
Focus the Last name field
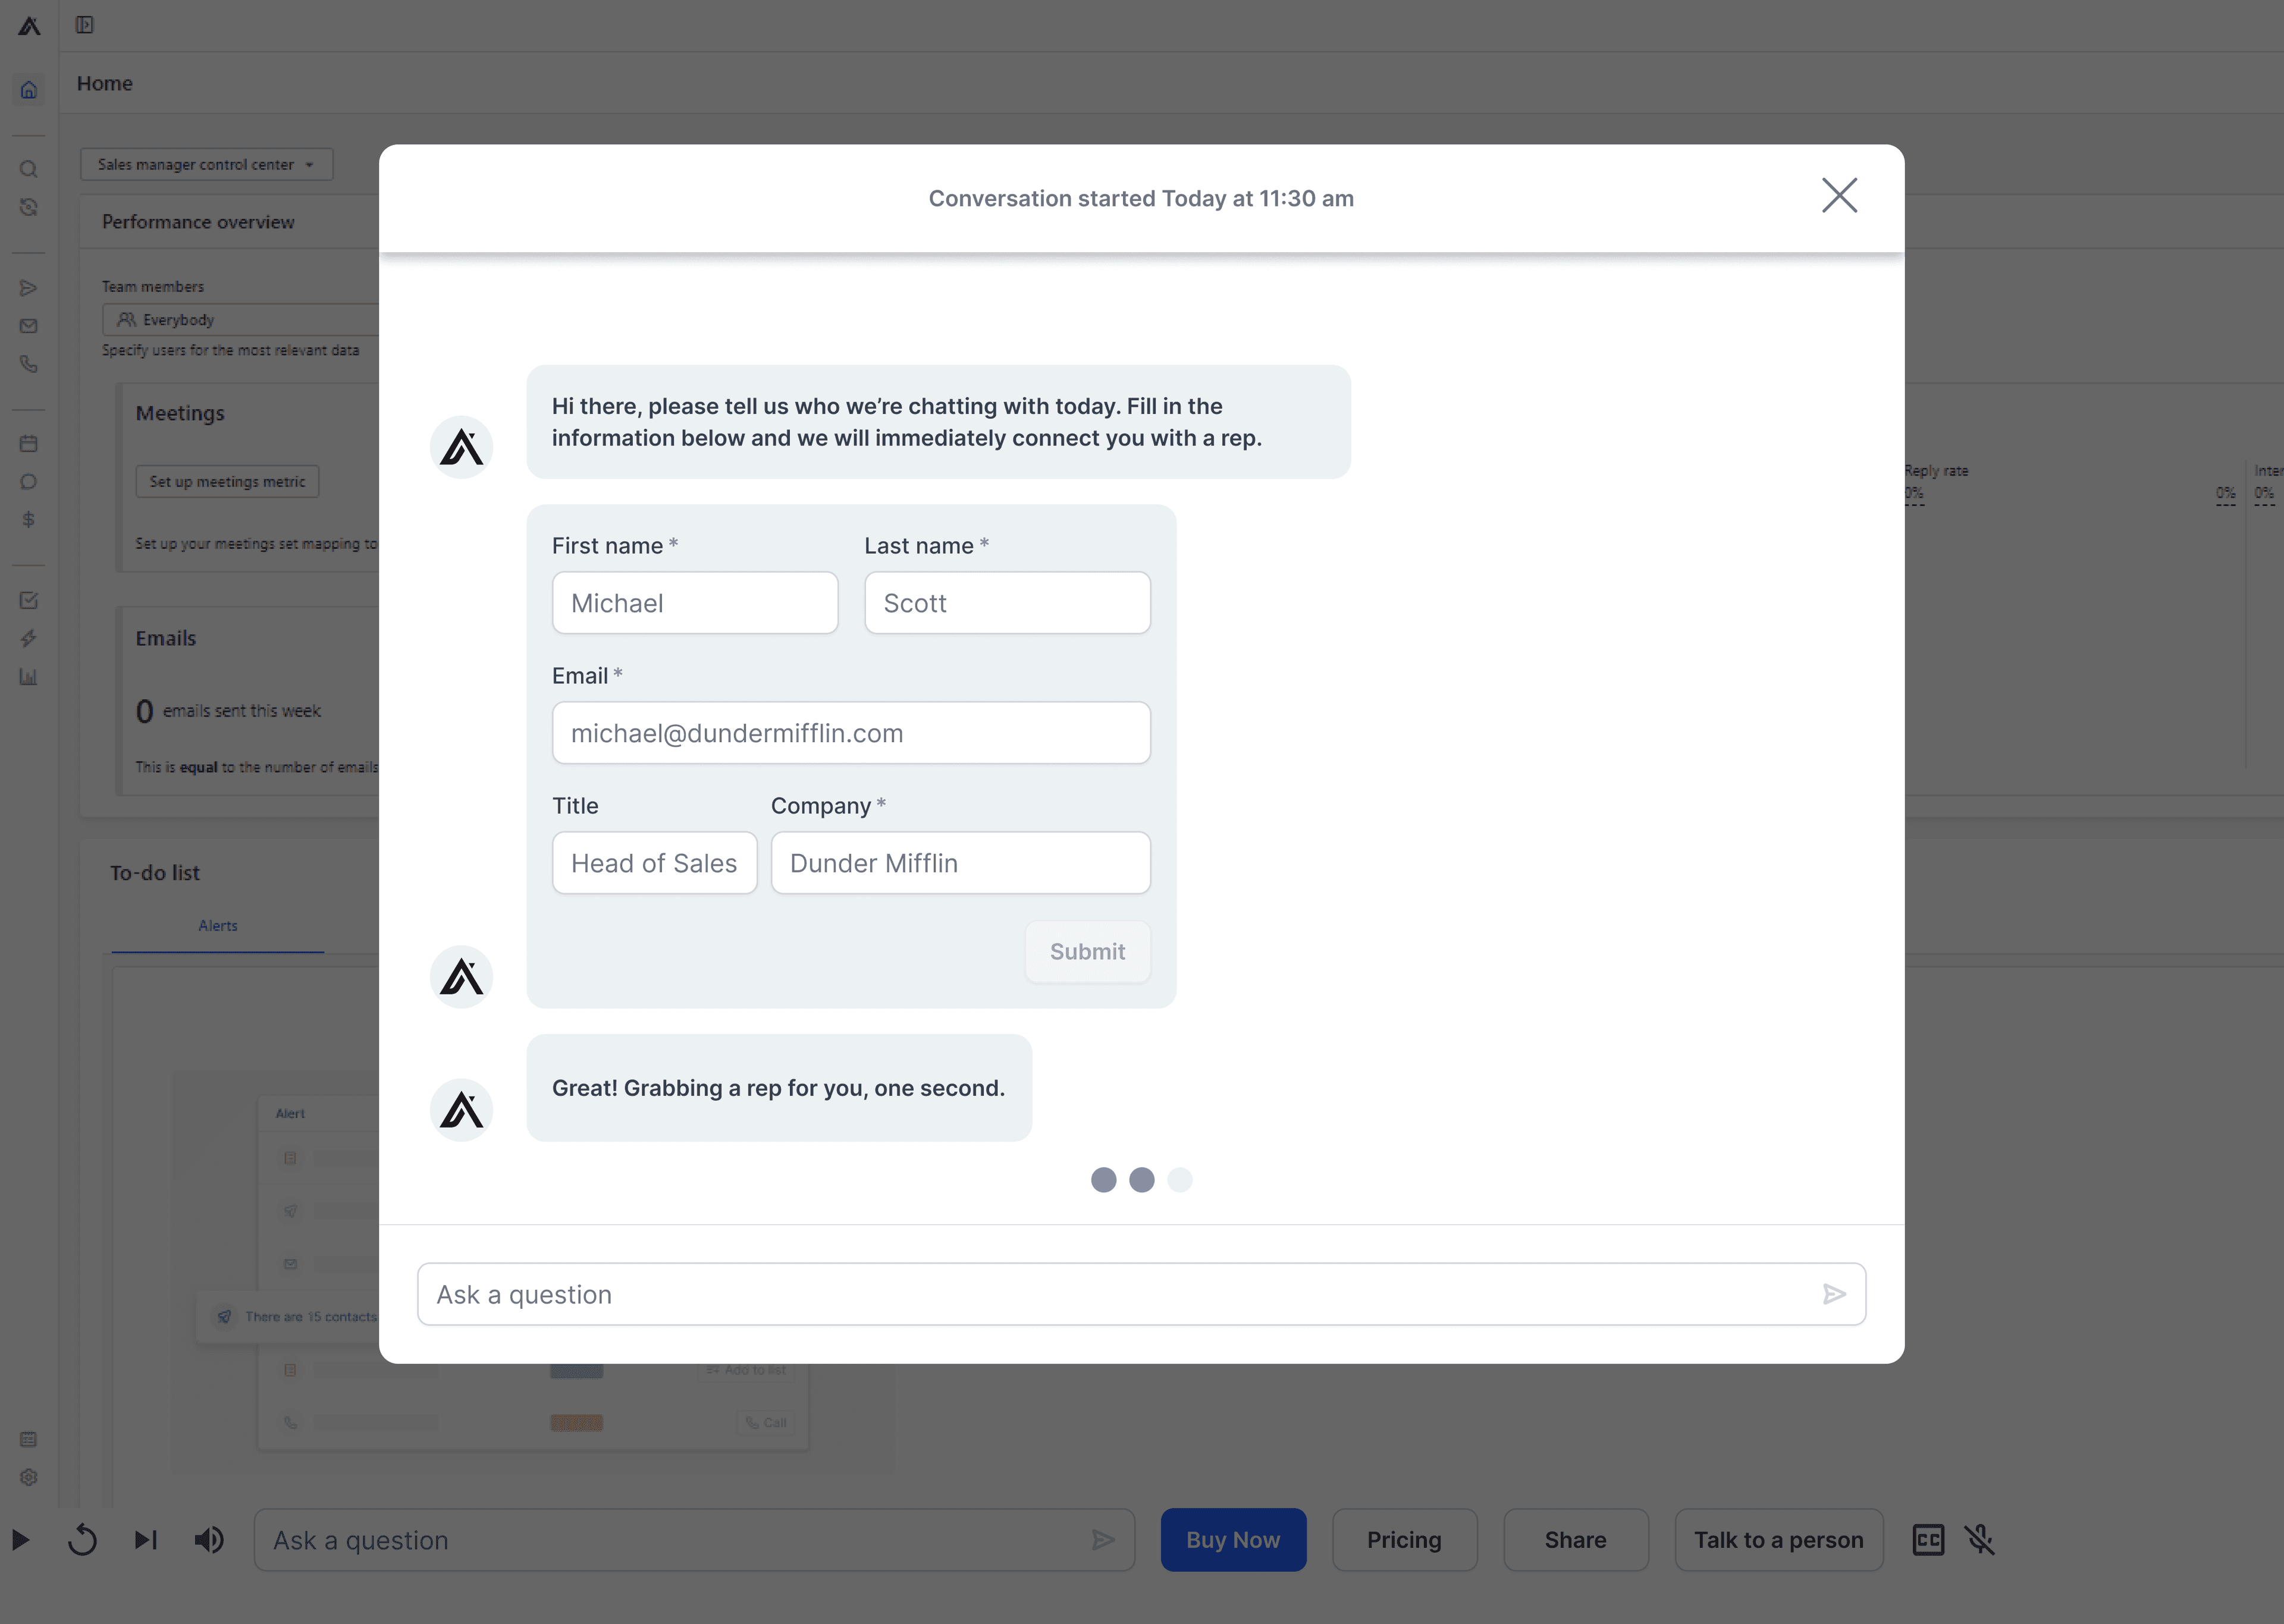click(x=1007, y=603)
